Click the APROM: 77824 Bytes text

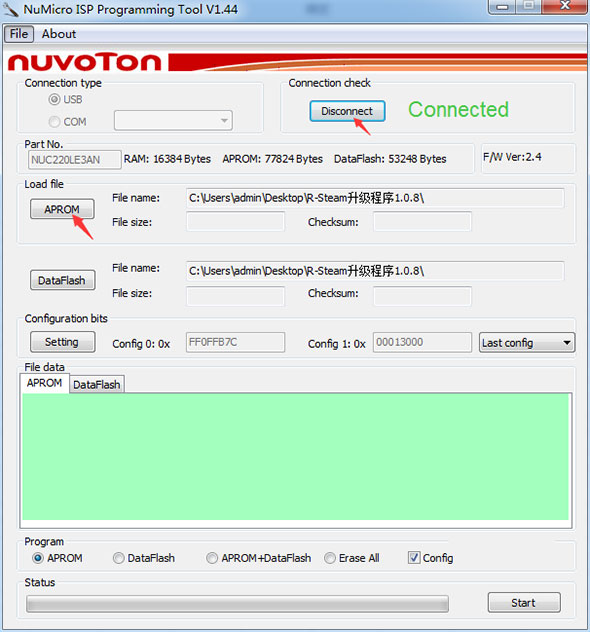[272, 159]
